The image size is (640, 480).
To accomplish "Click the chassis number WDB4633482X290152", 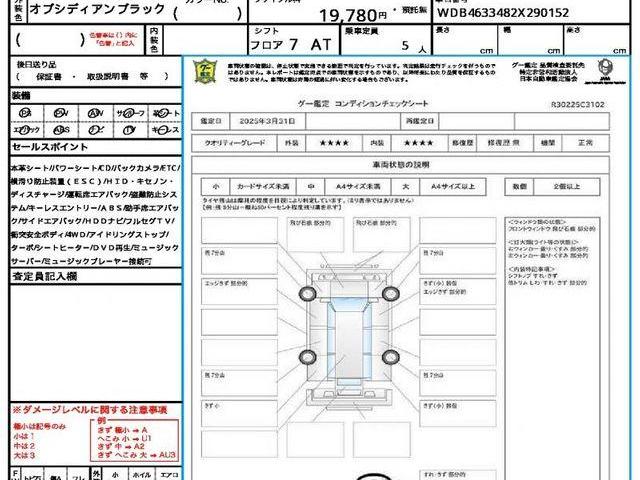I will coord(503,13).
